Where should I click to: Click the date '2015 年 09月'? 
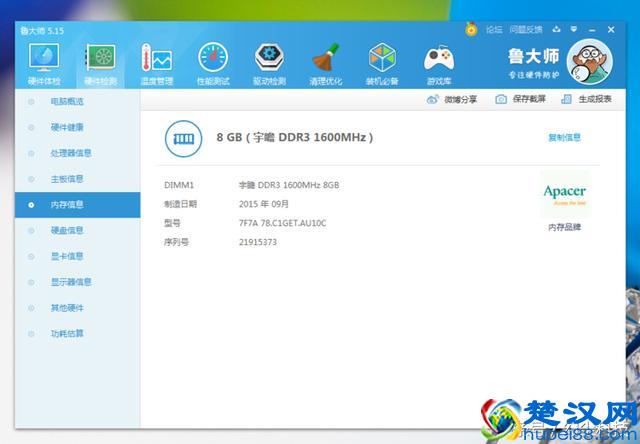(264, 204)
